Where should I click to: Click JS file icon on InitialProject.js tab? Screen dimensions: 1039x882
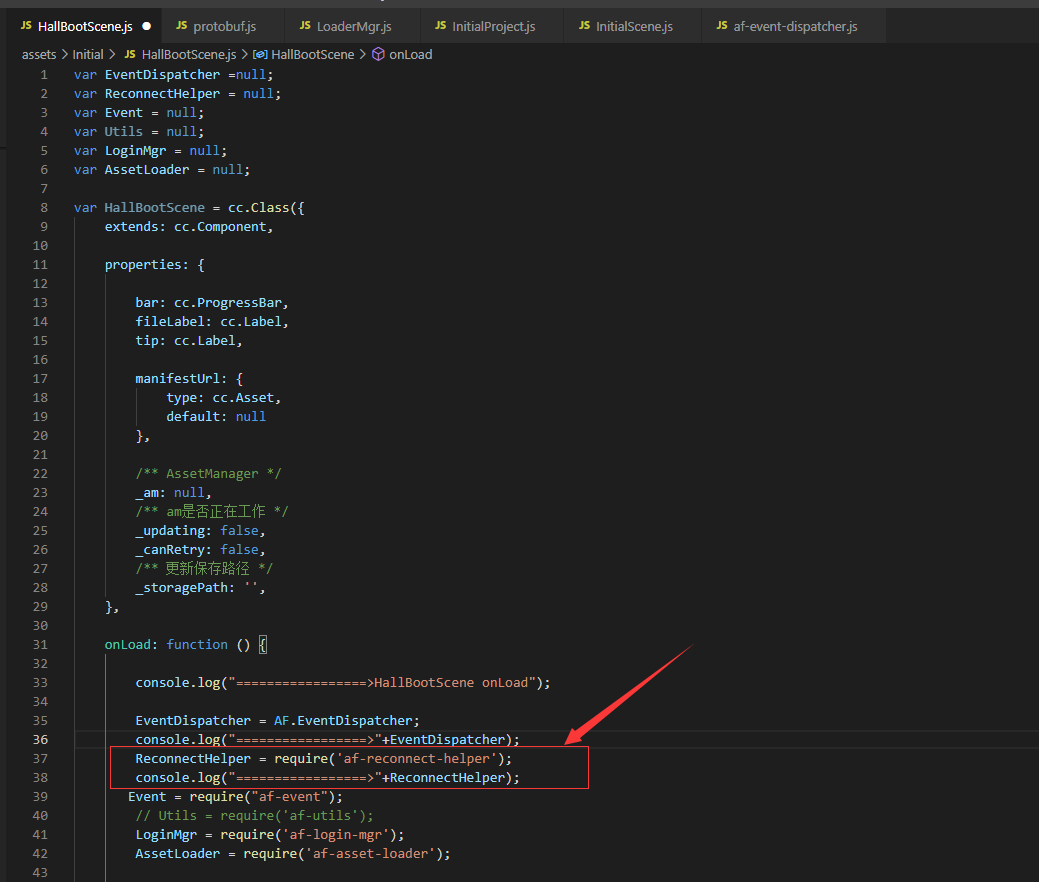coord(441,25)
